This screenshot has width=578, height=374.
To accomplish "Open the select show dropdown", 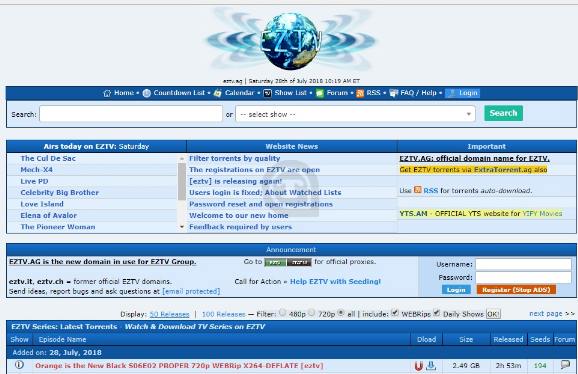I will coord(355,114).
